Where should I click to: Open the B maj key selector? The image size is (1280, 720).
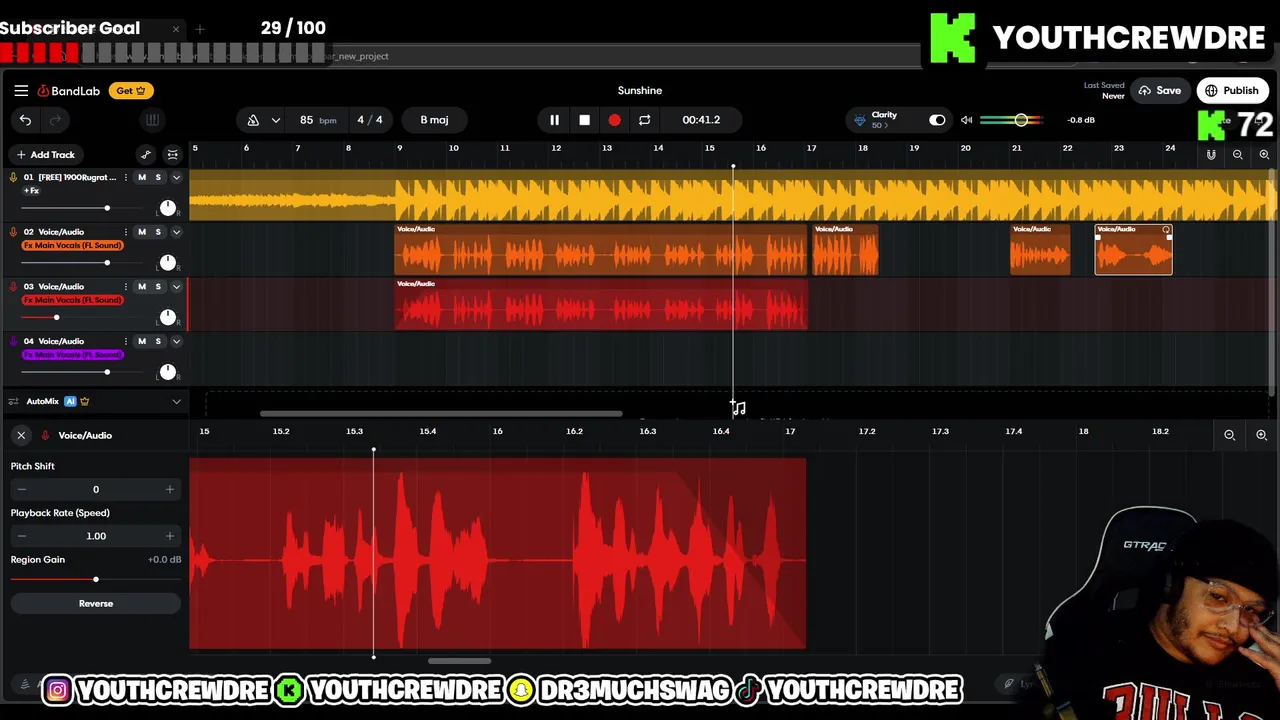[434, 120]
